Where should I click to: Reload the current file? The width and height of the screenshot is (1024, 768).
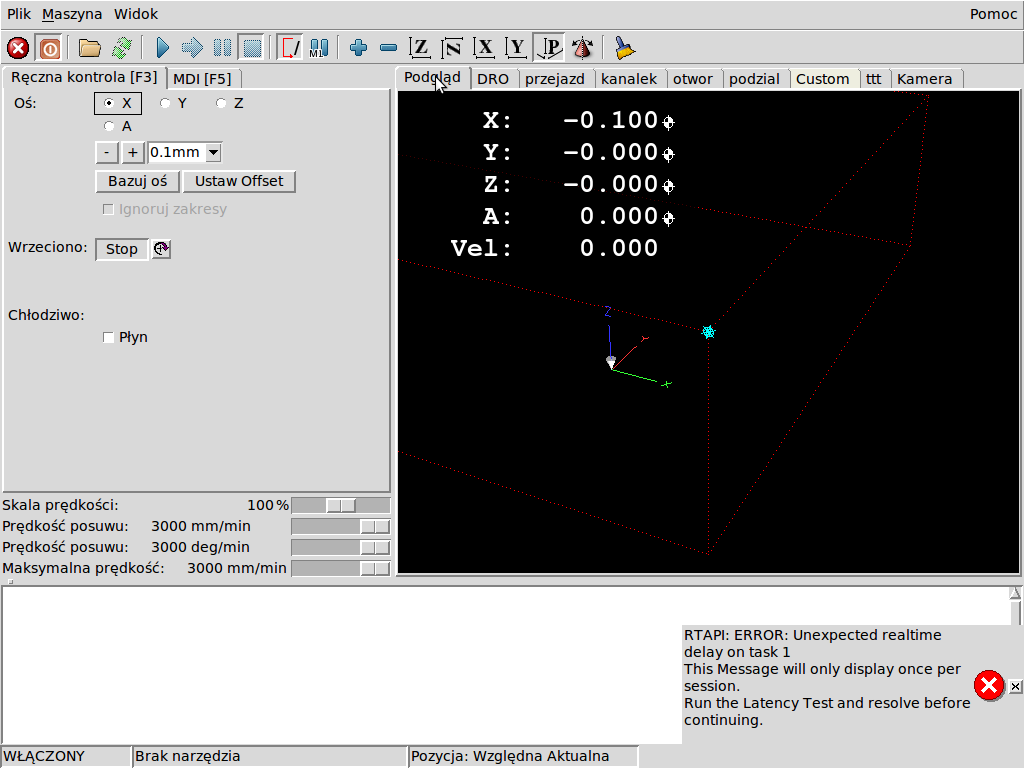click(122, 48)
